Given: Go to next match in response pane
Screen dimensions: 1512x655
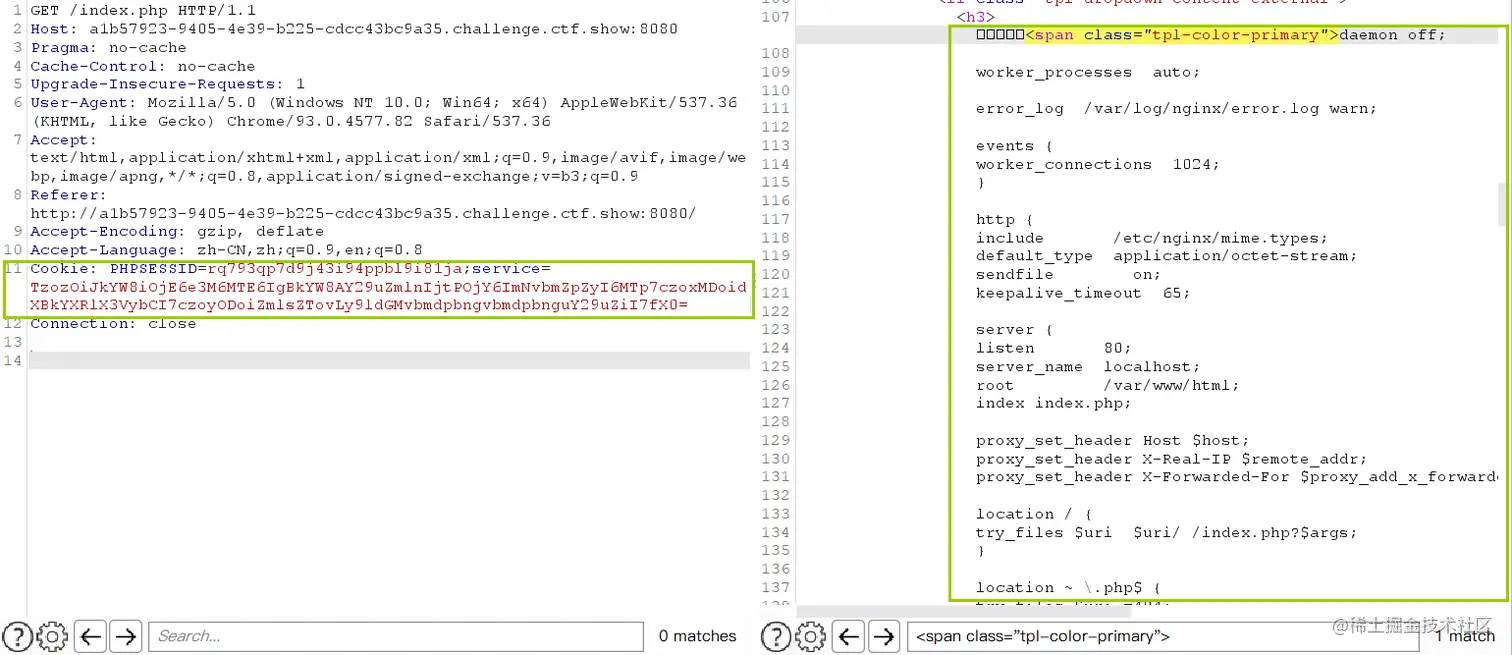Looking at the screenshot, I should pyautogui.click(x=883, y=636).
